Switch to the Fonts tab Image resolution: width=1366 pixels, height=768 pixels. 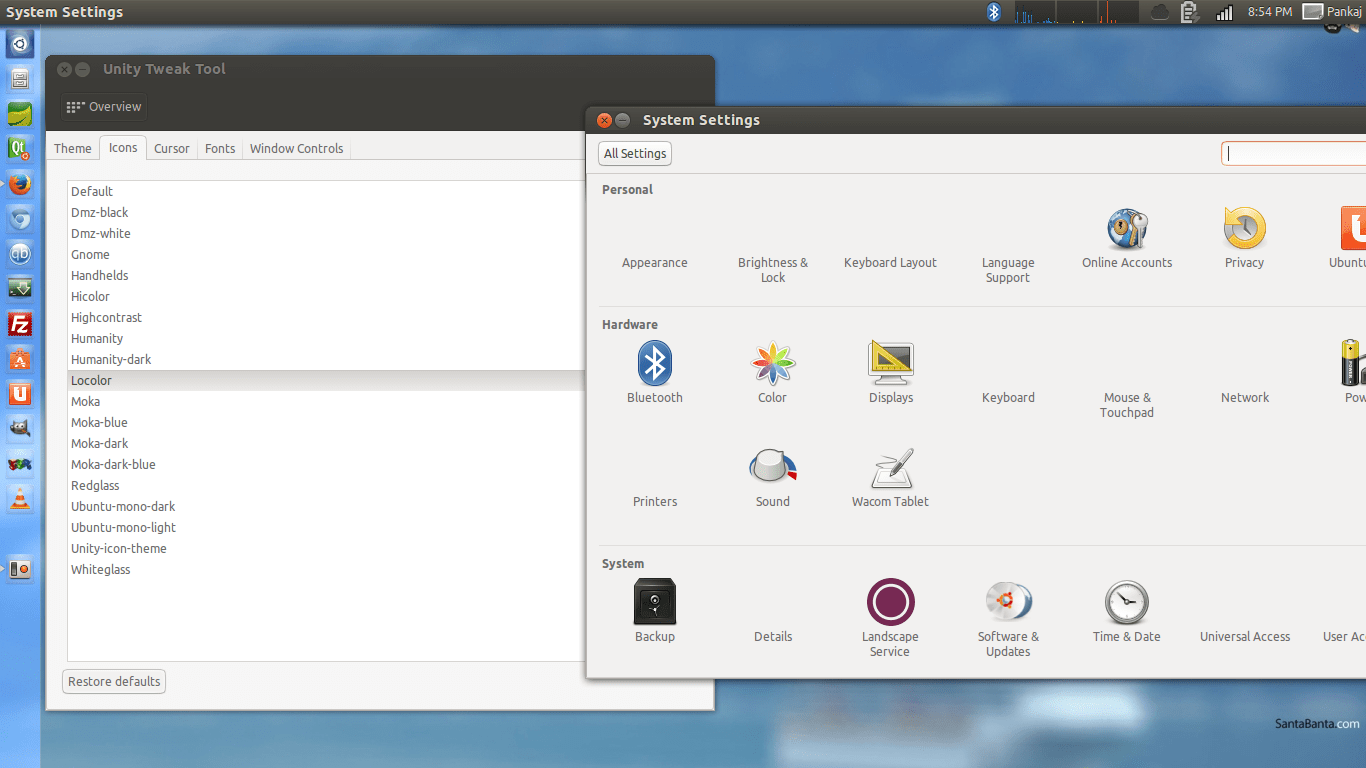coord(220,148)
